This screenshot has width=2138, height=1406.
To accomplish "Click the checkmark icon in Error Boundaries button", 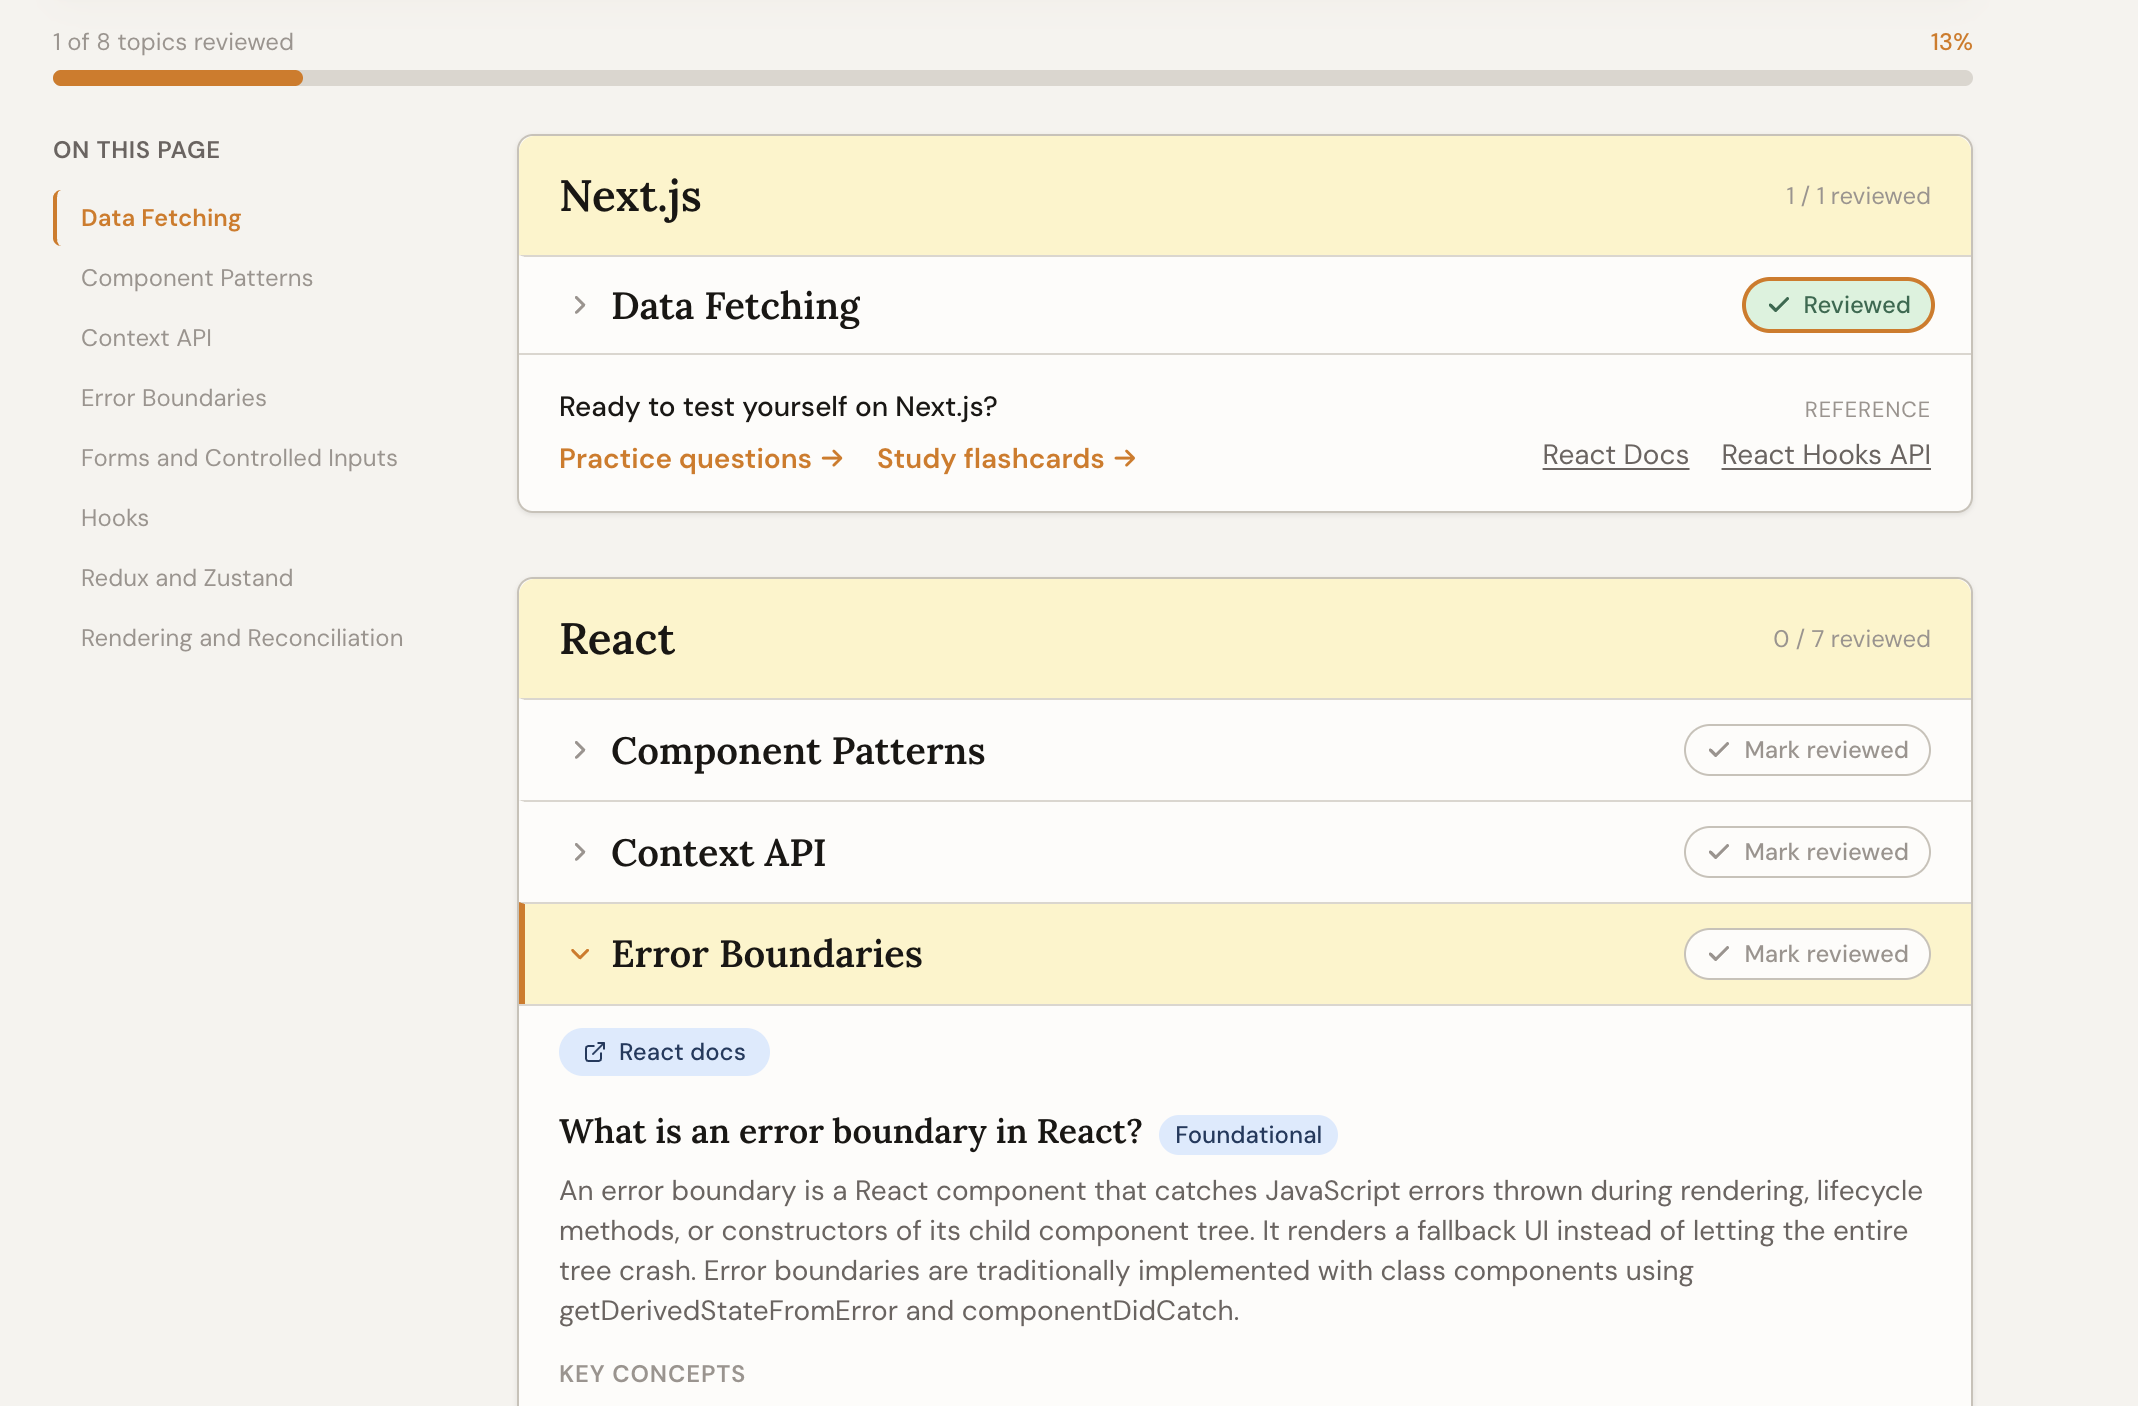I will (1719, 954).
